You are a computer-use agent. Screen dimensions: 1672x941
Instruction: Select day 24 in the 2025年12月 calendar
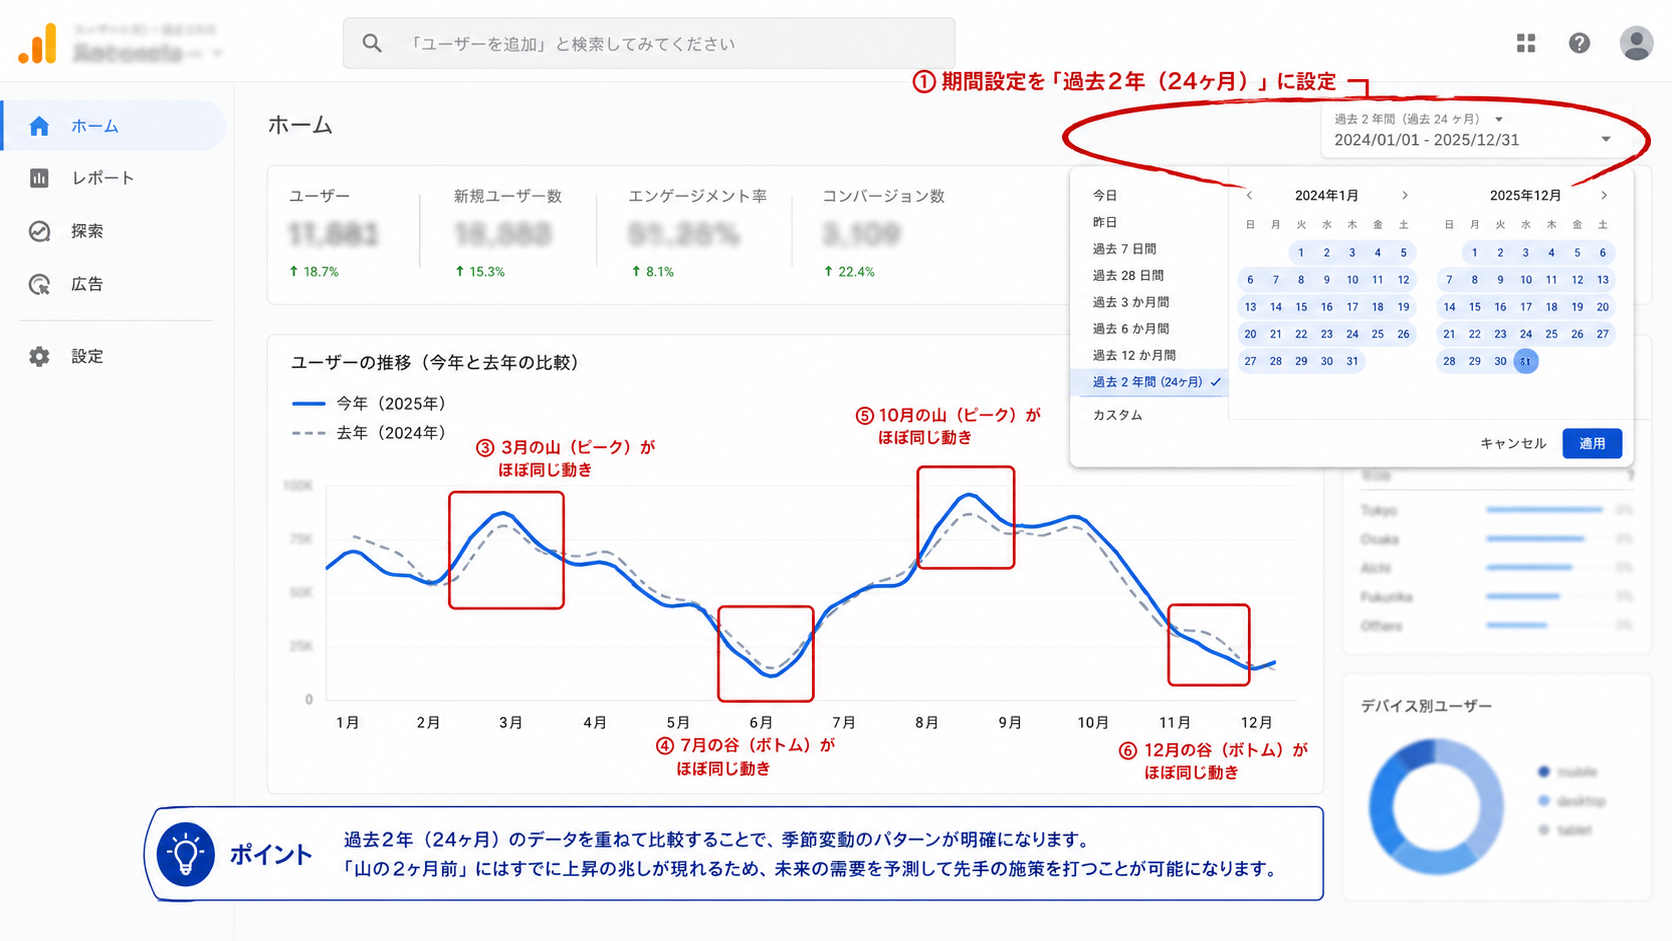(1525, 334)
